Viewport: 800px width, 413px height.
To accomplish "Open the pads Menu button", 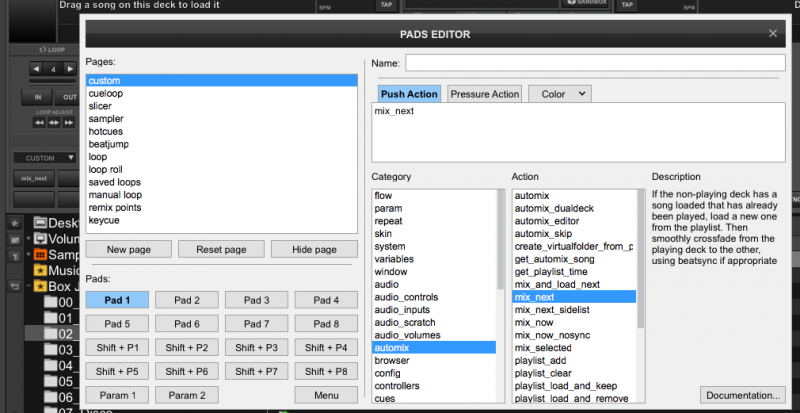I will coord(326,395).
